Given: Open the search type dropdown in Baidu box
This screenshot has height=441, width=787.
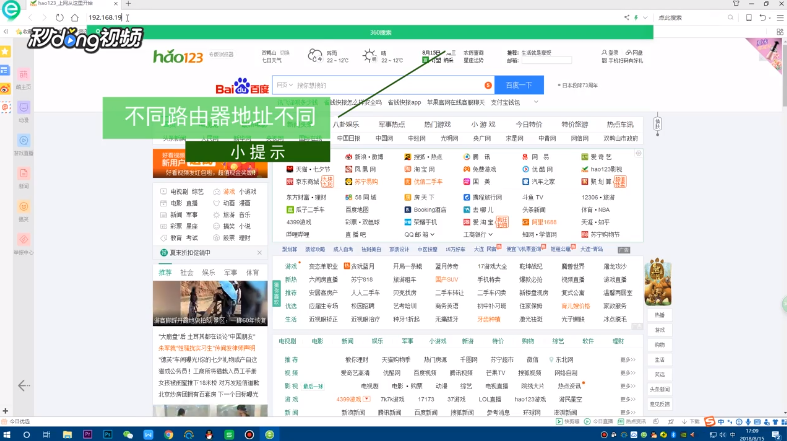Looking at the screenshot, I should pos(285,85).
